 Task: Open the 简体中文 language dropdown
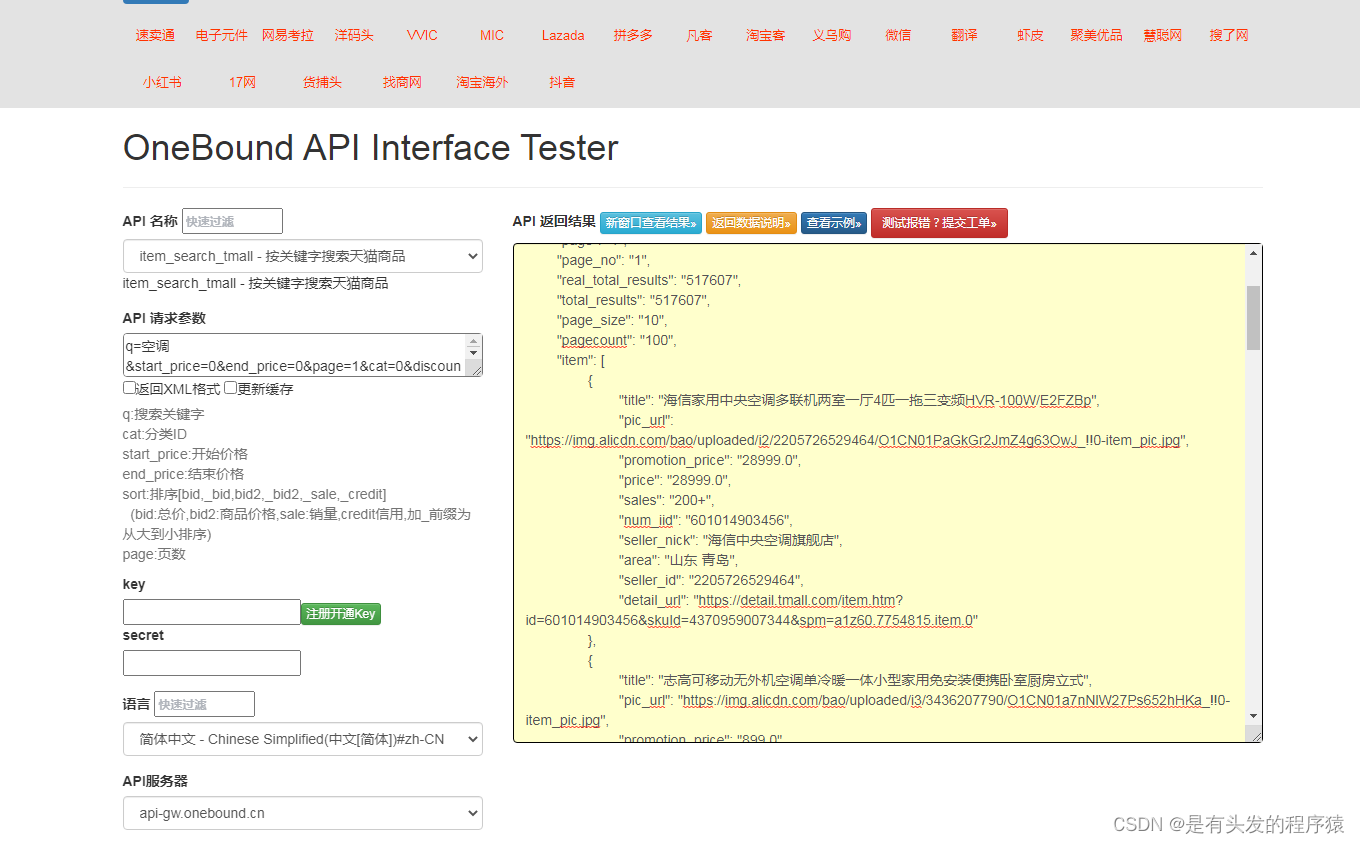coord(303,739)
